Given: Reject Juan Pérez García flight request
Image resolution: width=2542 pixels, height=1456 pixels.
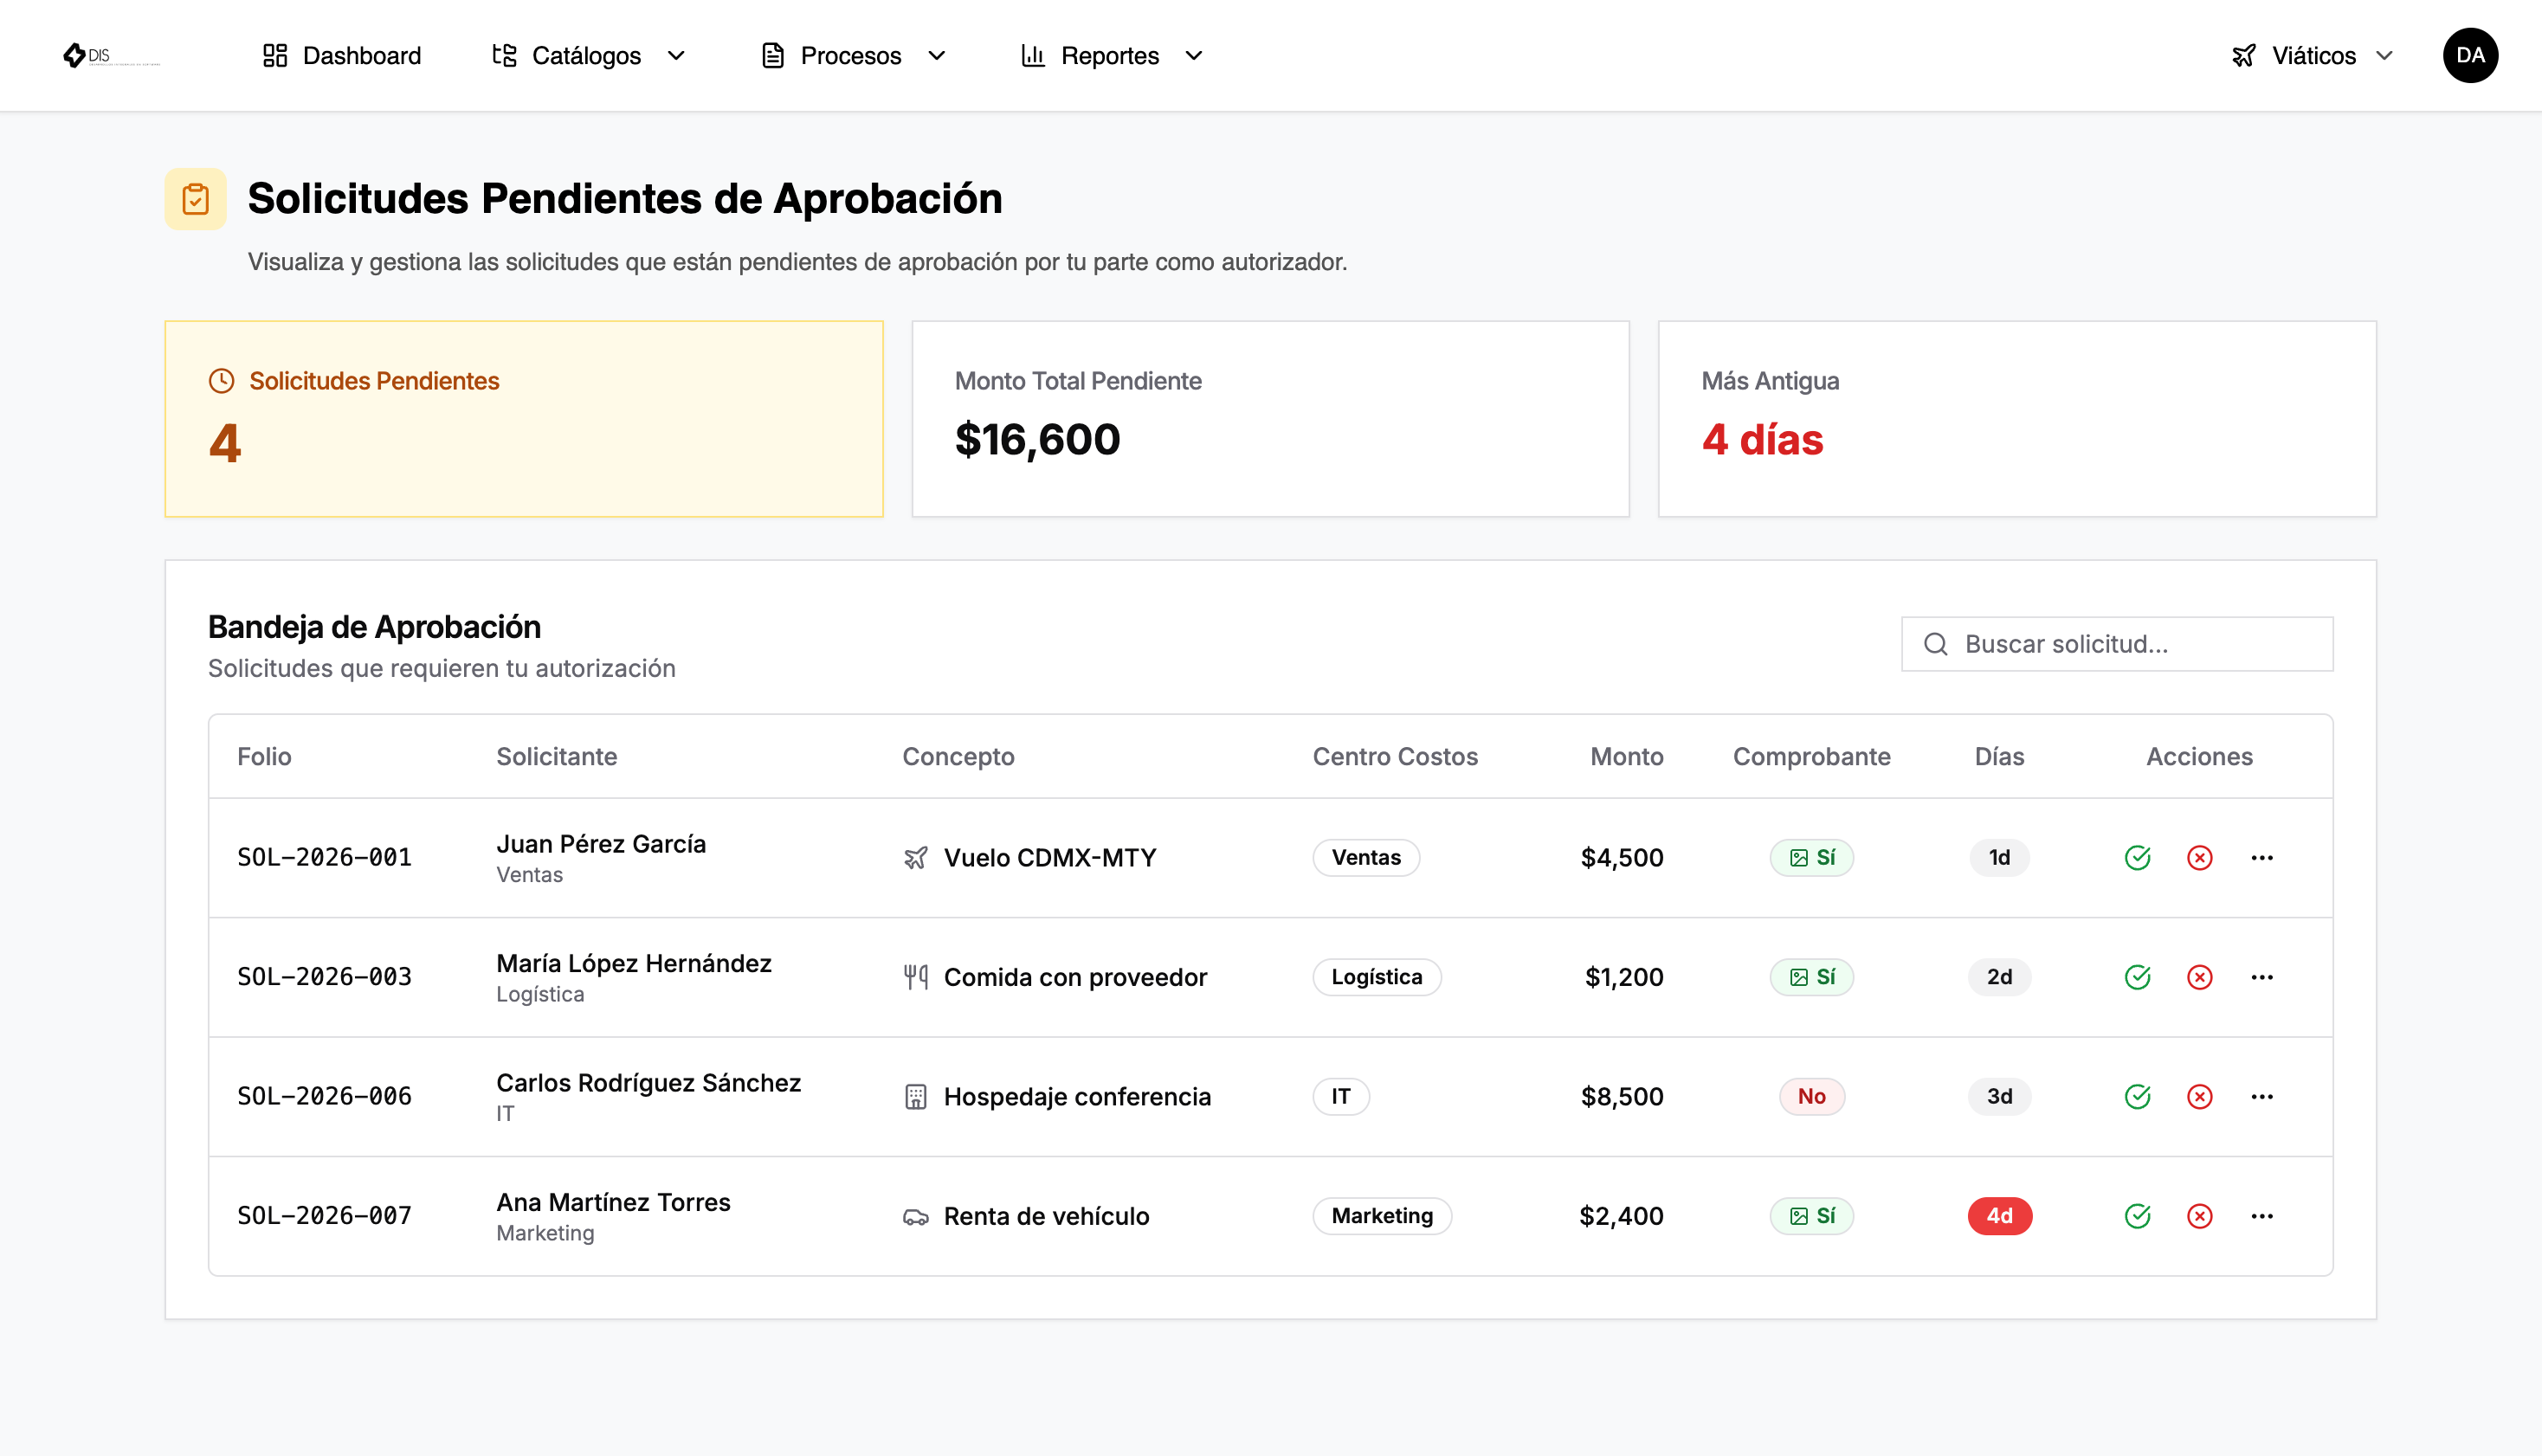Looking at the screenshot, I should pos(2199,857).
